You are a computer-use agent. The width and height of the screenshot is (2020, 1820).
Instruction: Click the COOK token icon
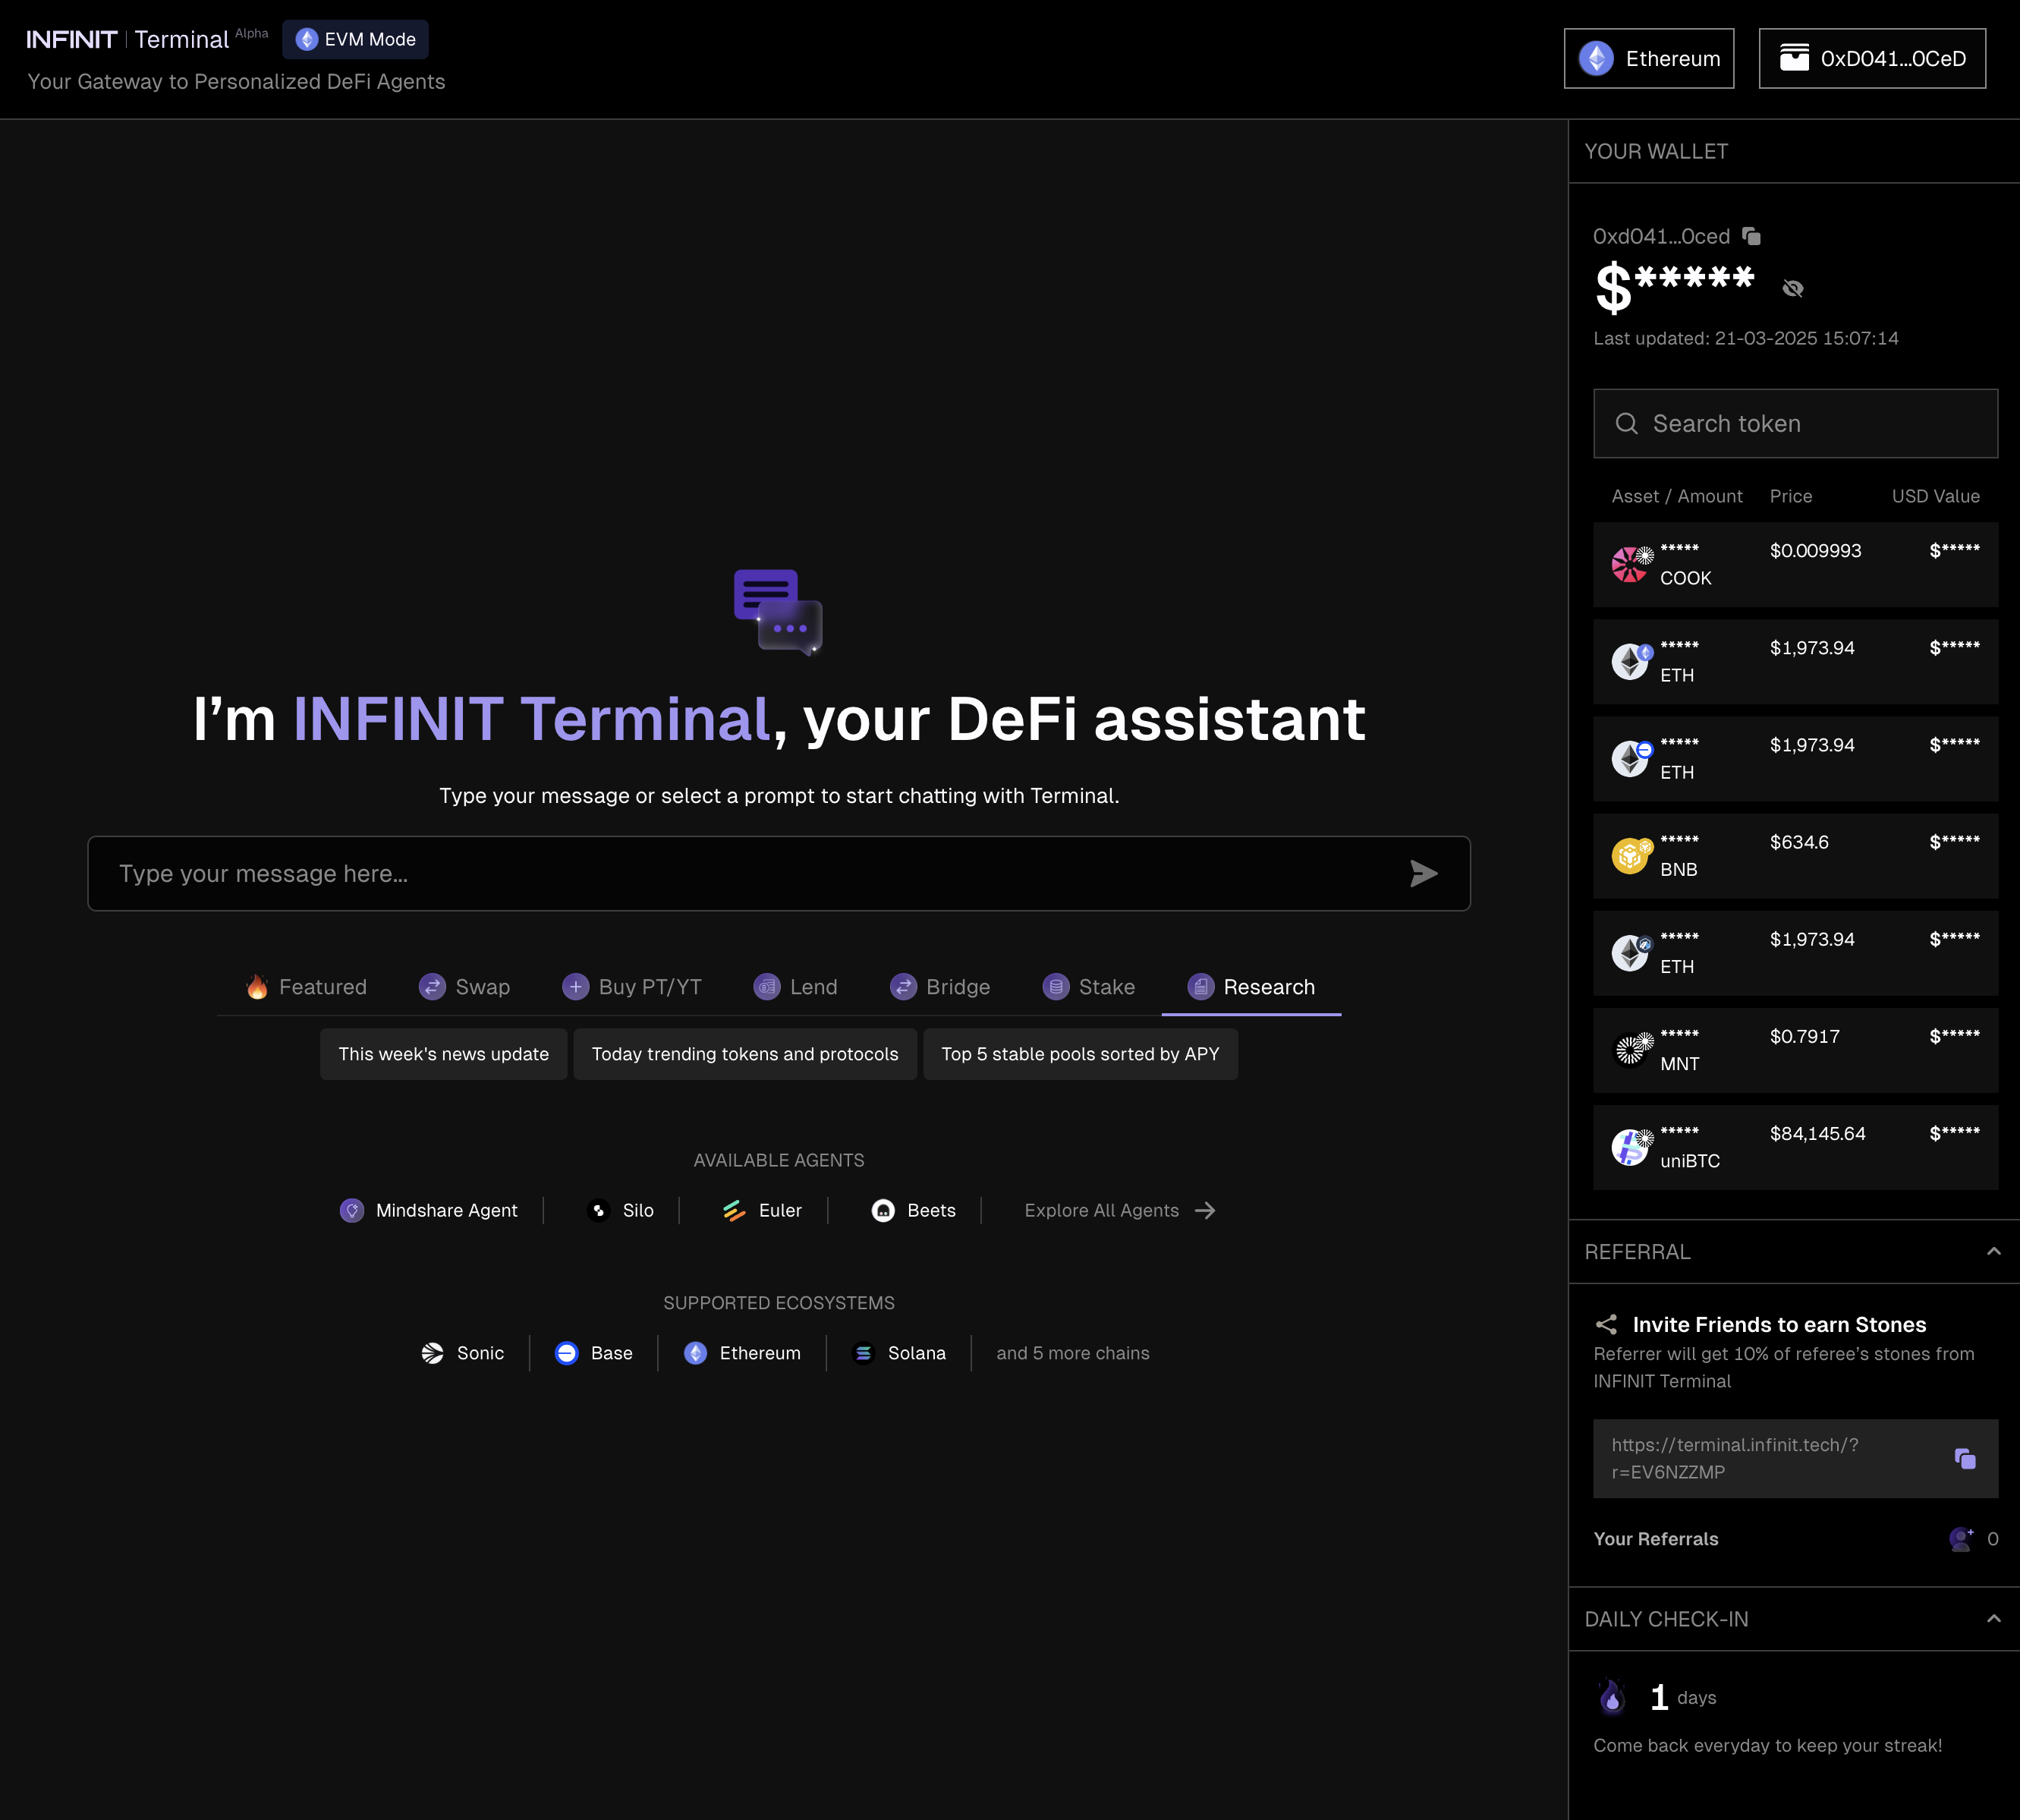1630,564
